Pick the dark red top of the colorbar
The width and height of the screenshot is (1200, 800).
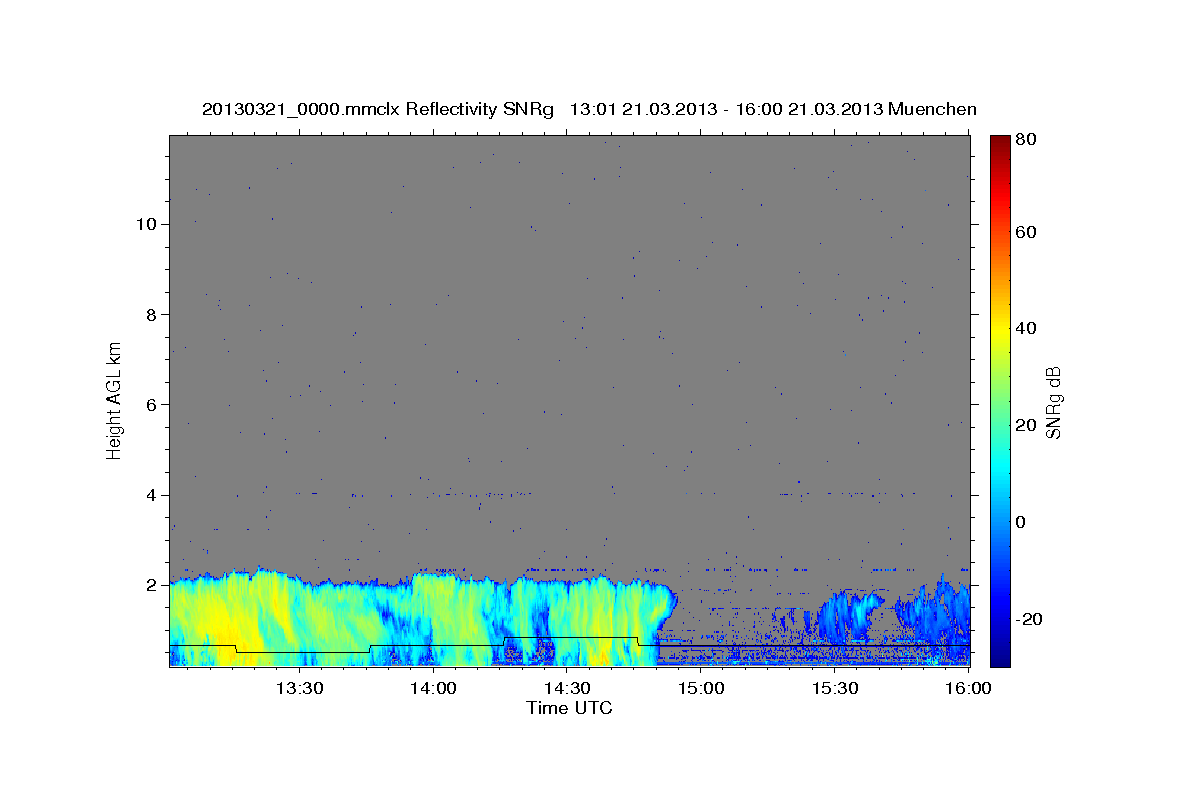[999, 143]
